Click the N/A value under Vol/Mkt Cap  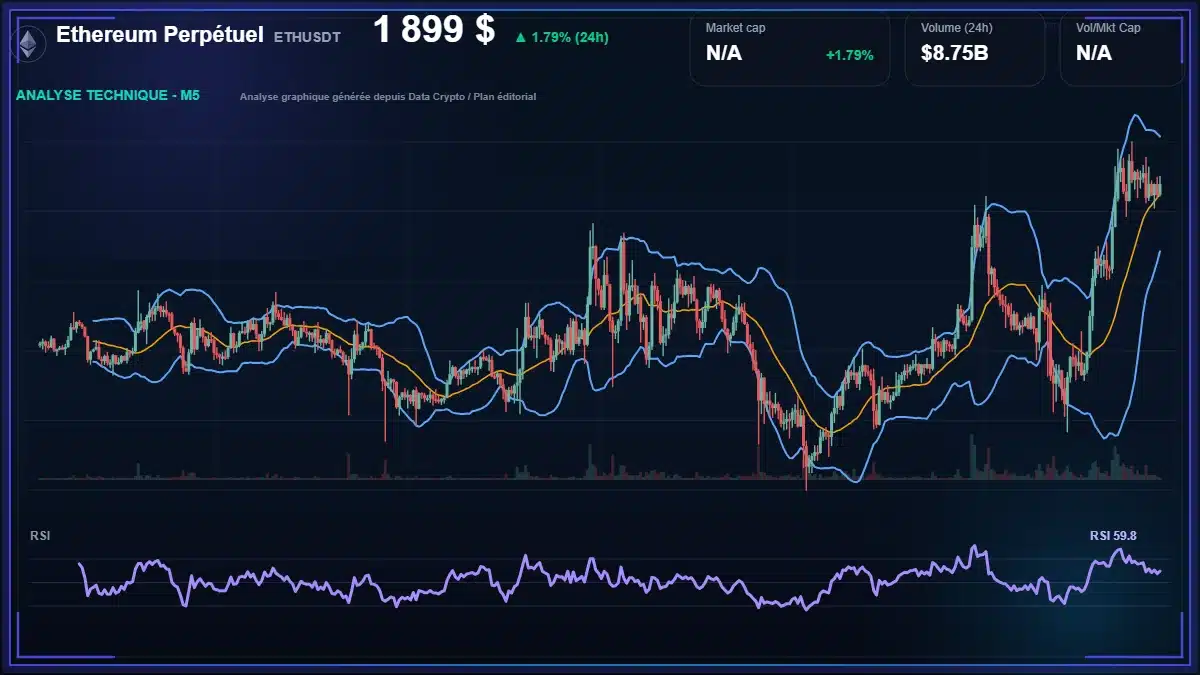coord(1094,53)
